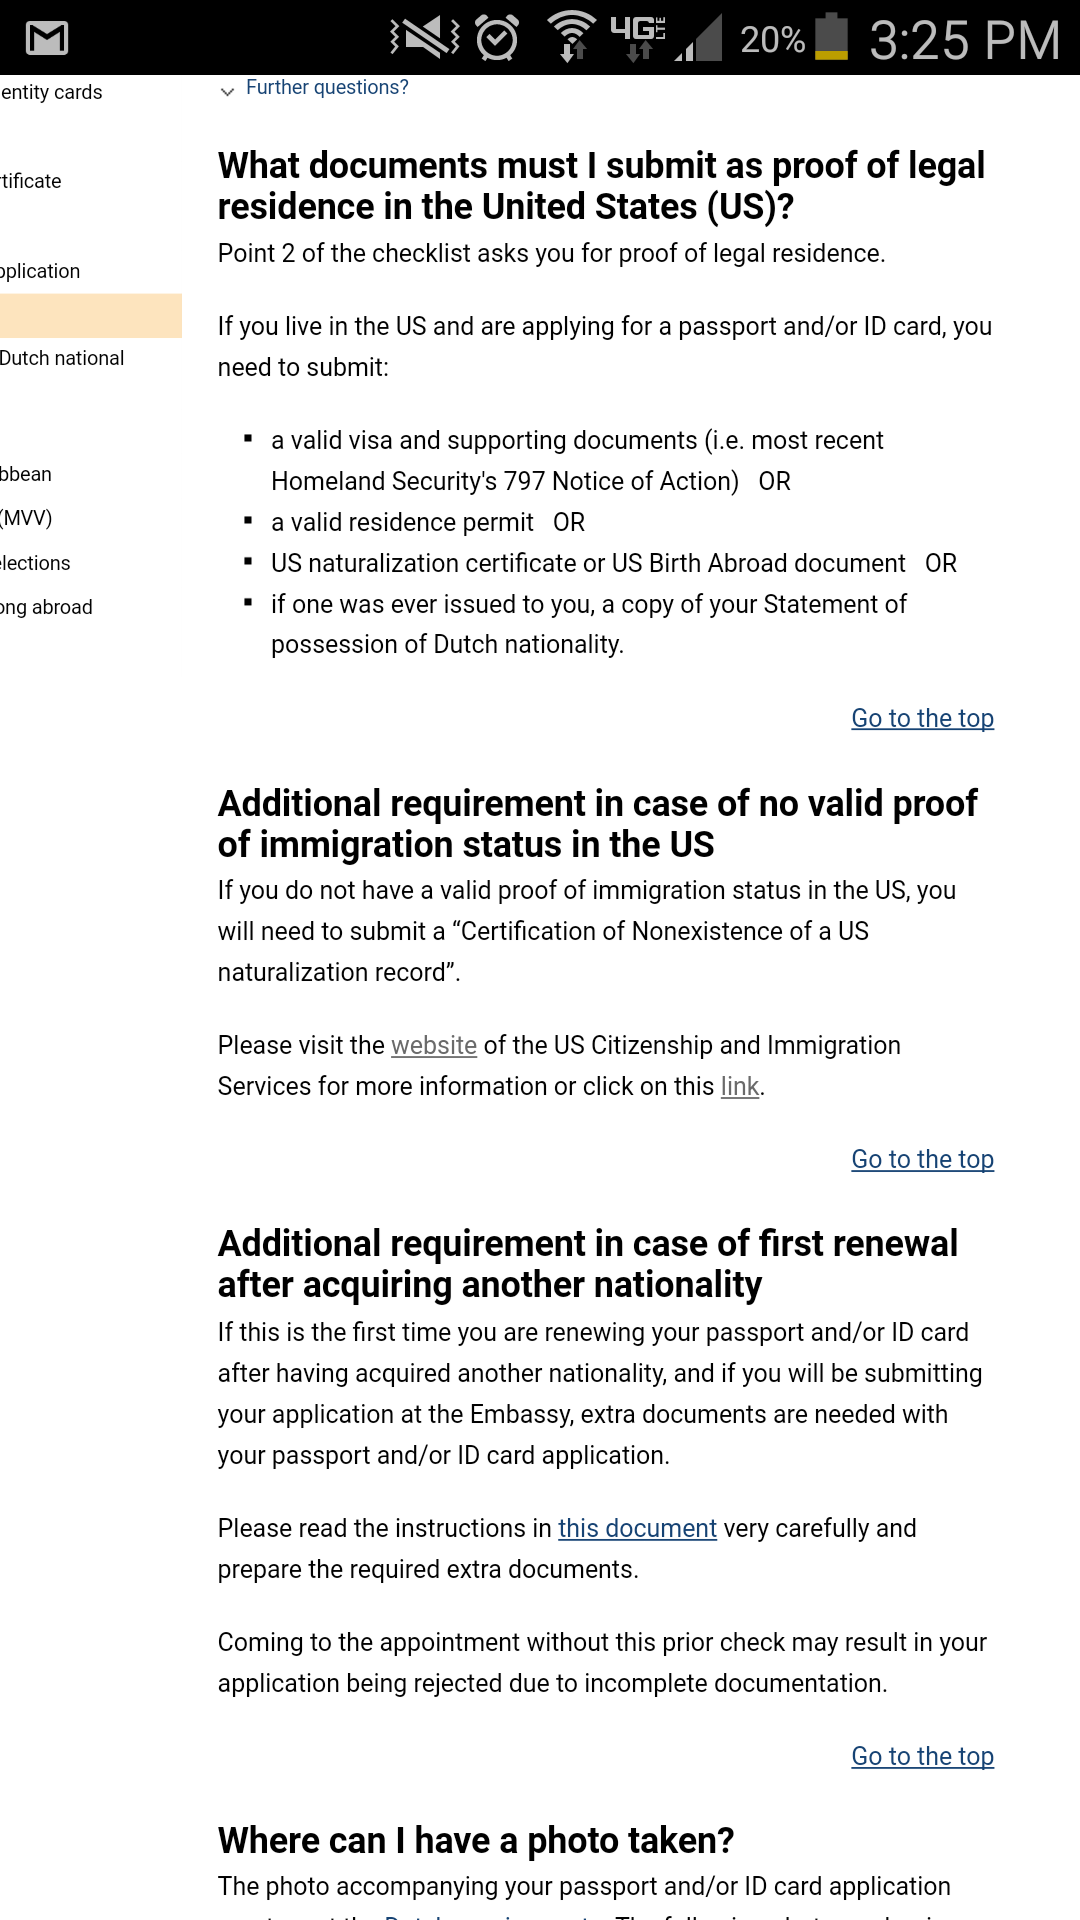The height and width of the screenshot is (1920, 1080).
Task: Tap the battery level icon
Action: [831, 38]
